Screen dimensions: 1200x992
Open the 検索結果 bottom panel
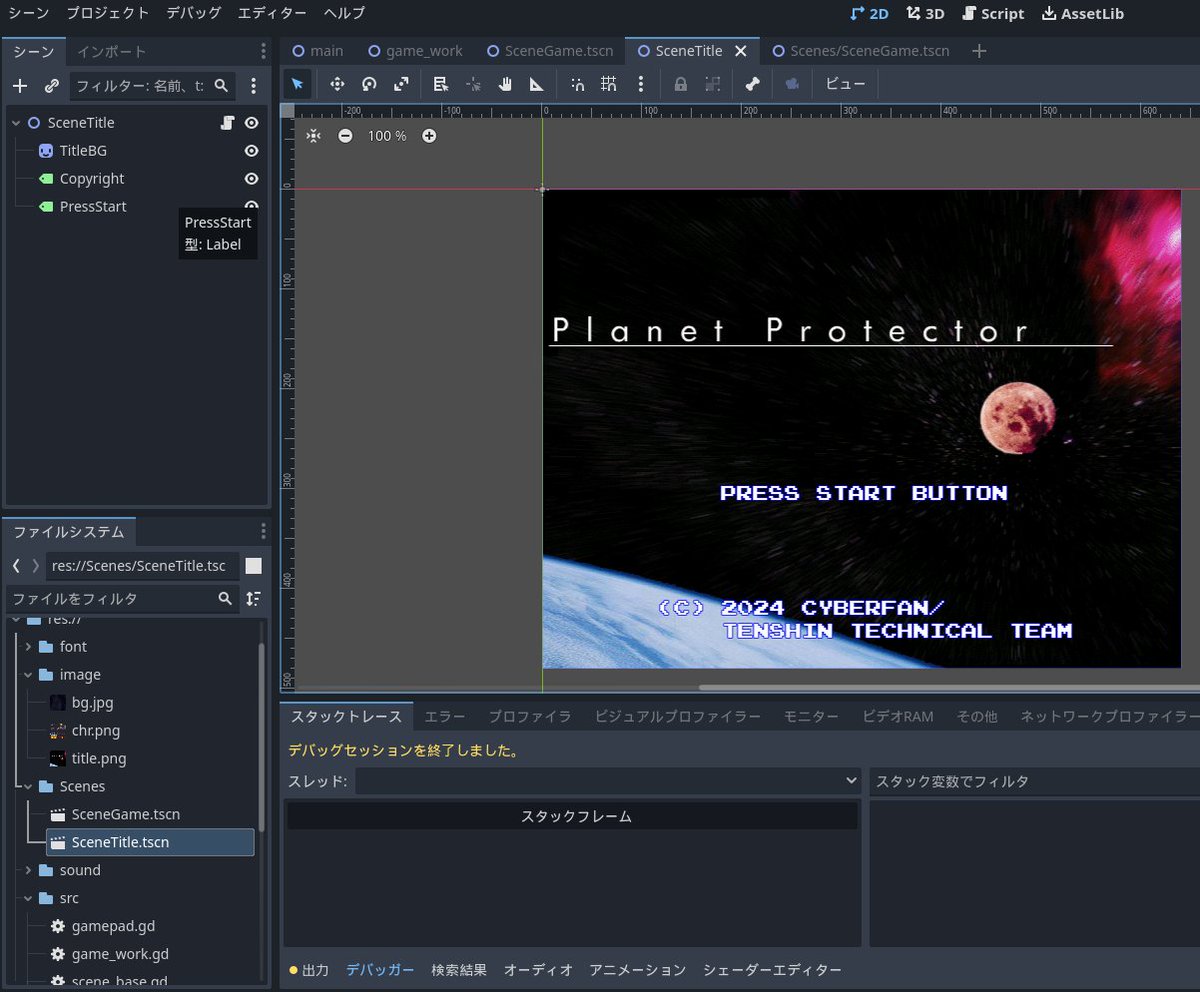(x=459, y=970)
